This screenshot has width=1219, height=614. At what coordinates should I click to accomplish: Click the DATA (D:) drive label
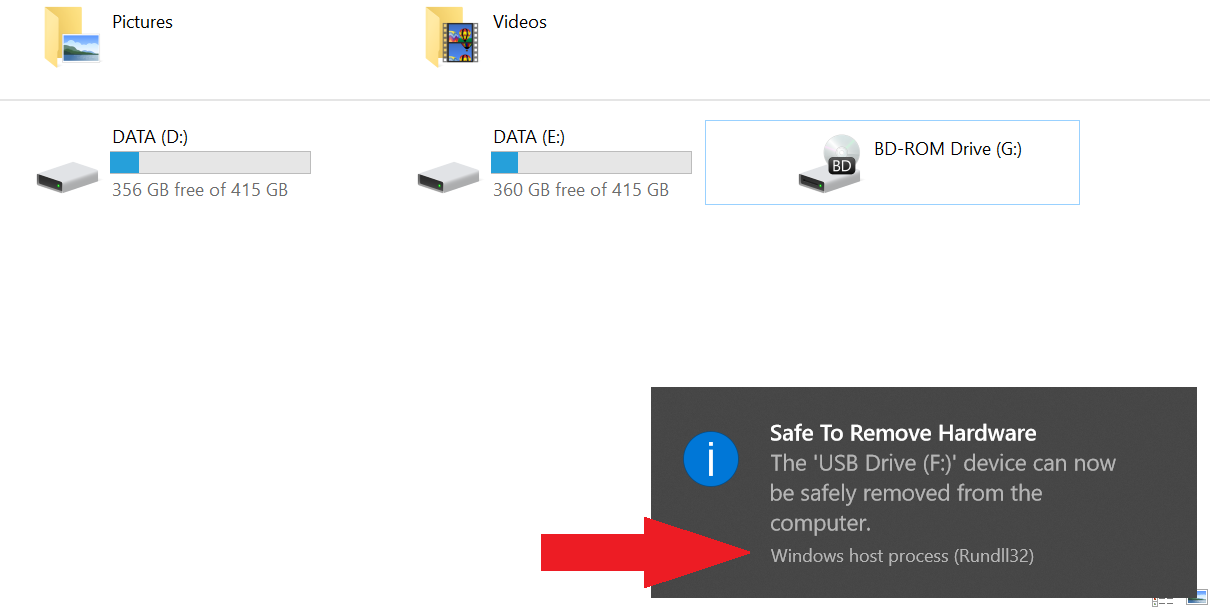point(150,137)
